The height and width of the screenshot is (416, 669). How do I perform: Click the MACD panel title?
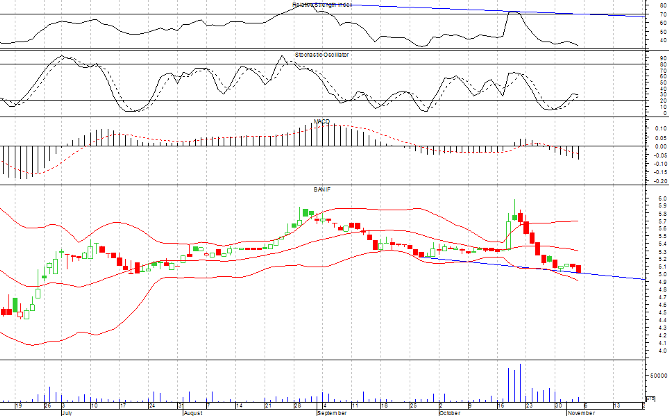pyautogui.click(x=322, y=122)
